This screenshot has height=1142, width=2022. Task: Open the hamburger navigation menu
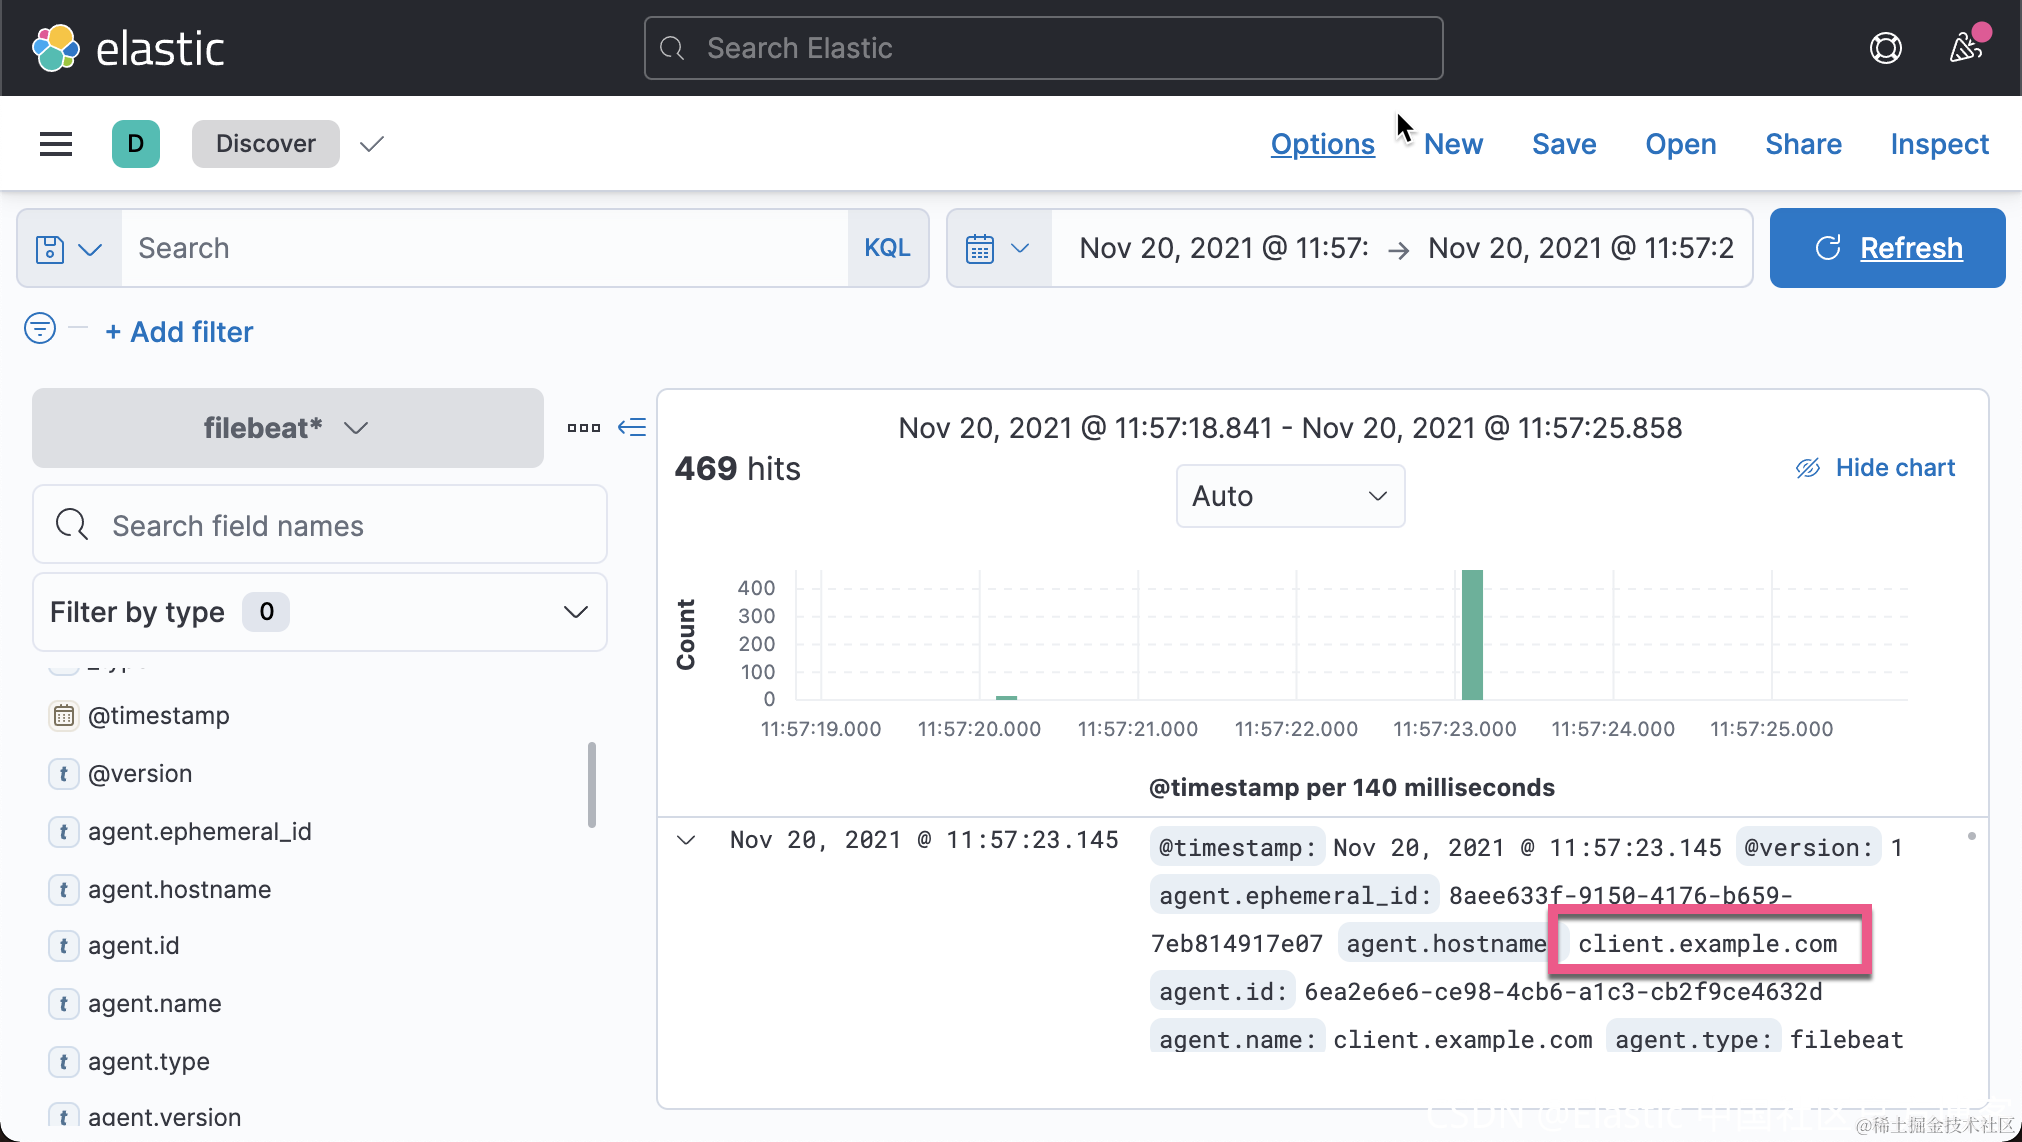pyautogui.click(x=56, y=144)
